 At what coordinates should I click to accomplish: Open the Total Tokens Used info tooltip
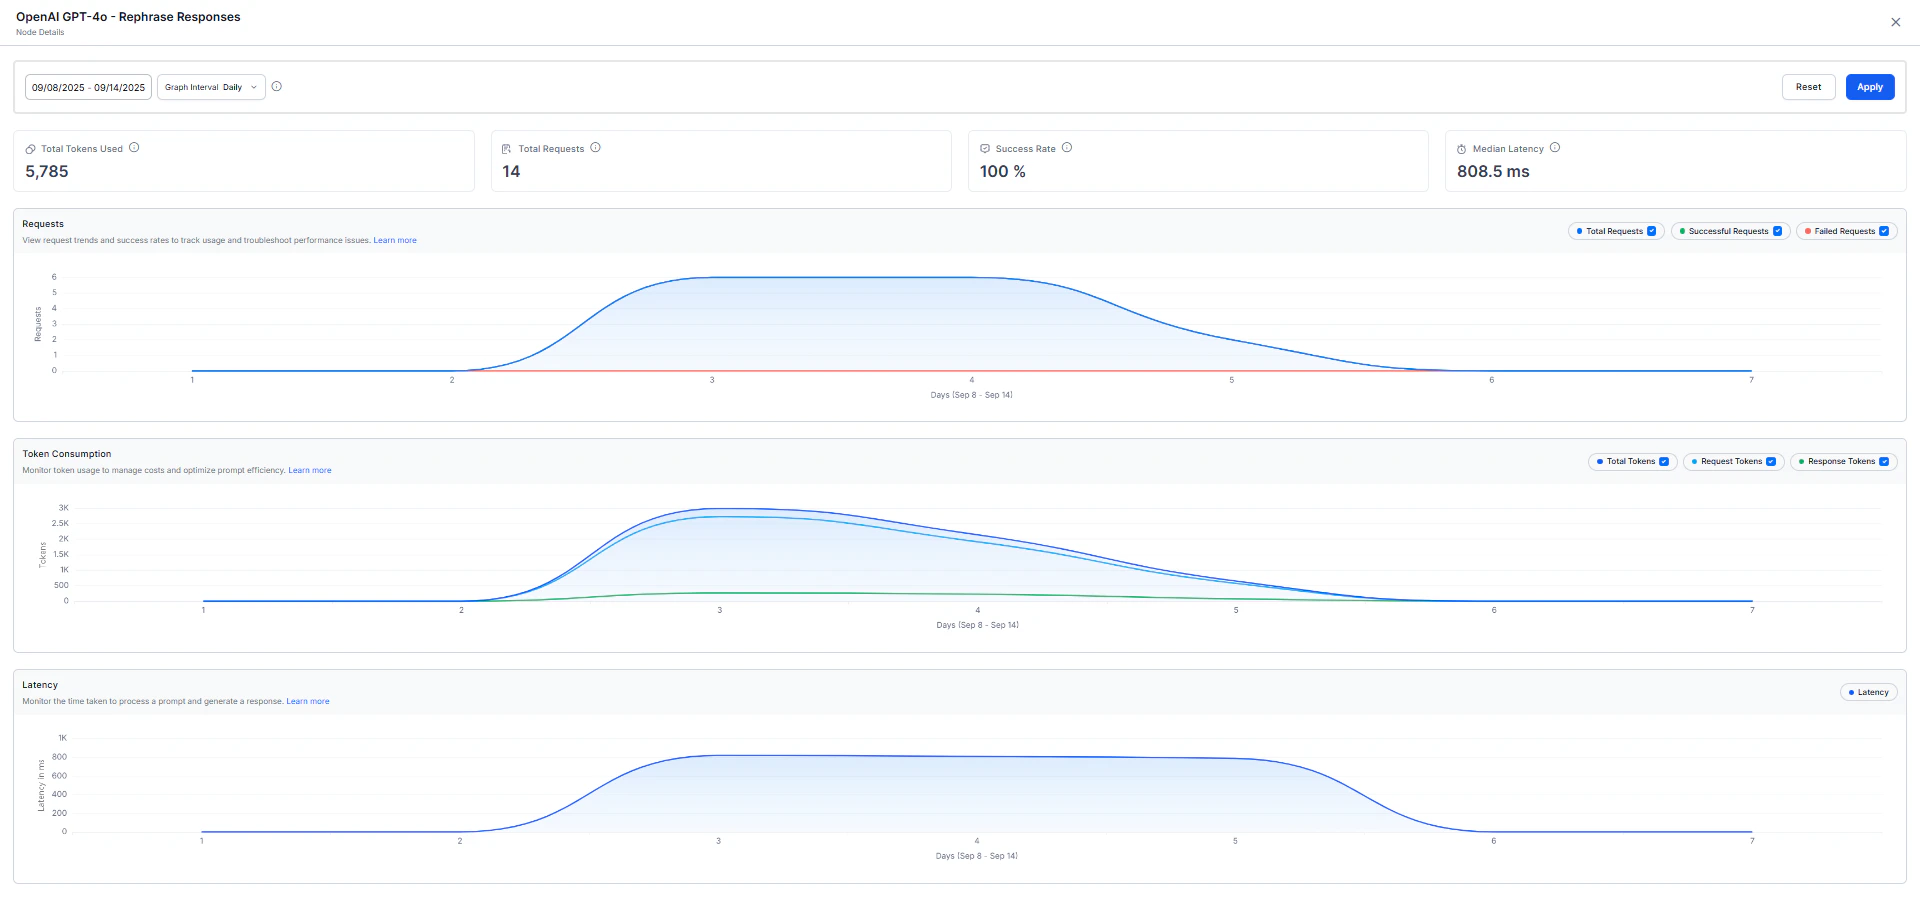[x=135, y=147]
